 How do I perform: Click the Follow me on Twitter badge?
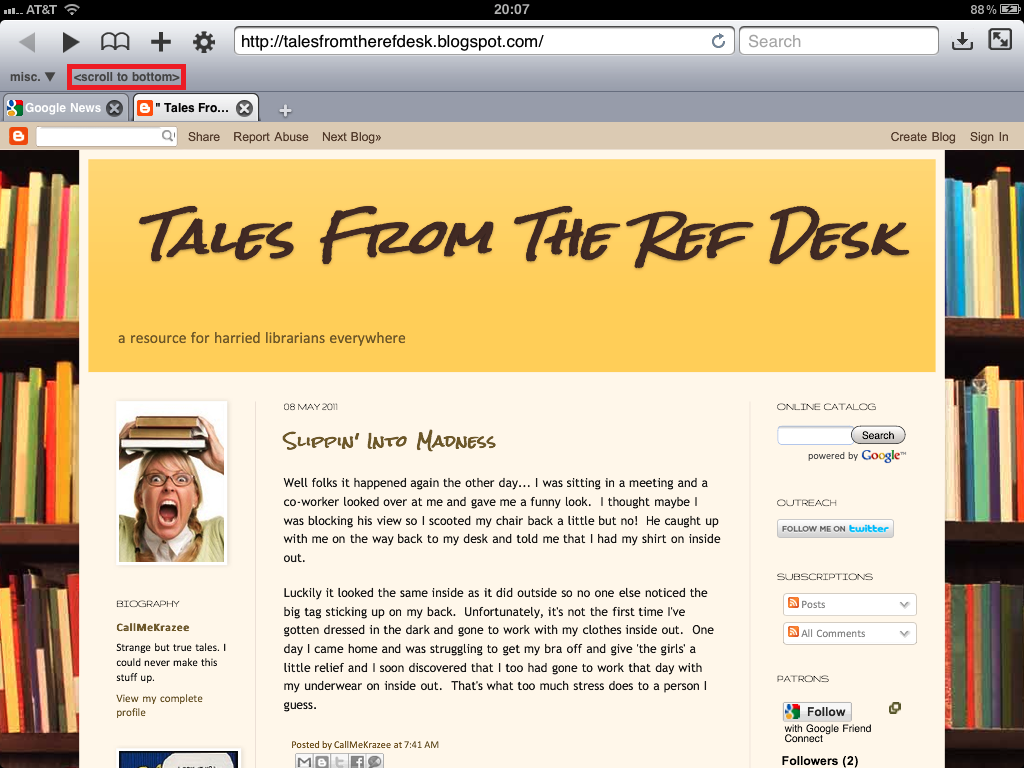(835, 529)
